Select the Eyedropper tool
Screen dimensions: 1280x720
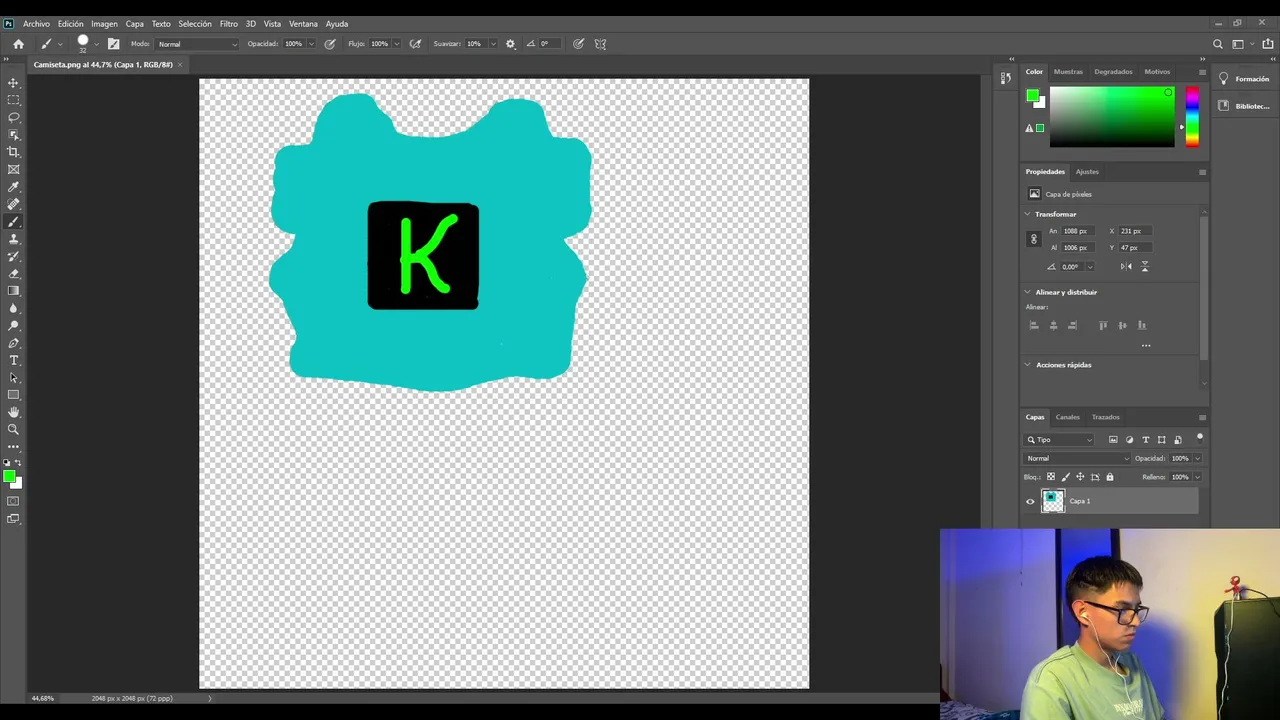(13, 187)
